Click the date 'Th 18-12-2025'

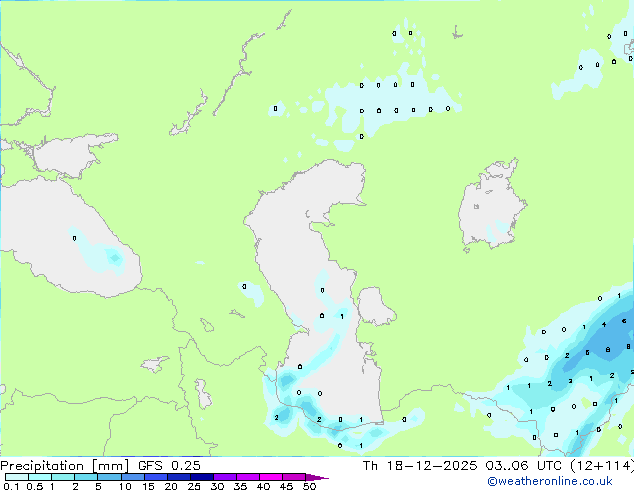pyautogui.click(x=420, y=466)
